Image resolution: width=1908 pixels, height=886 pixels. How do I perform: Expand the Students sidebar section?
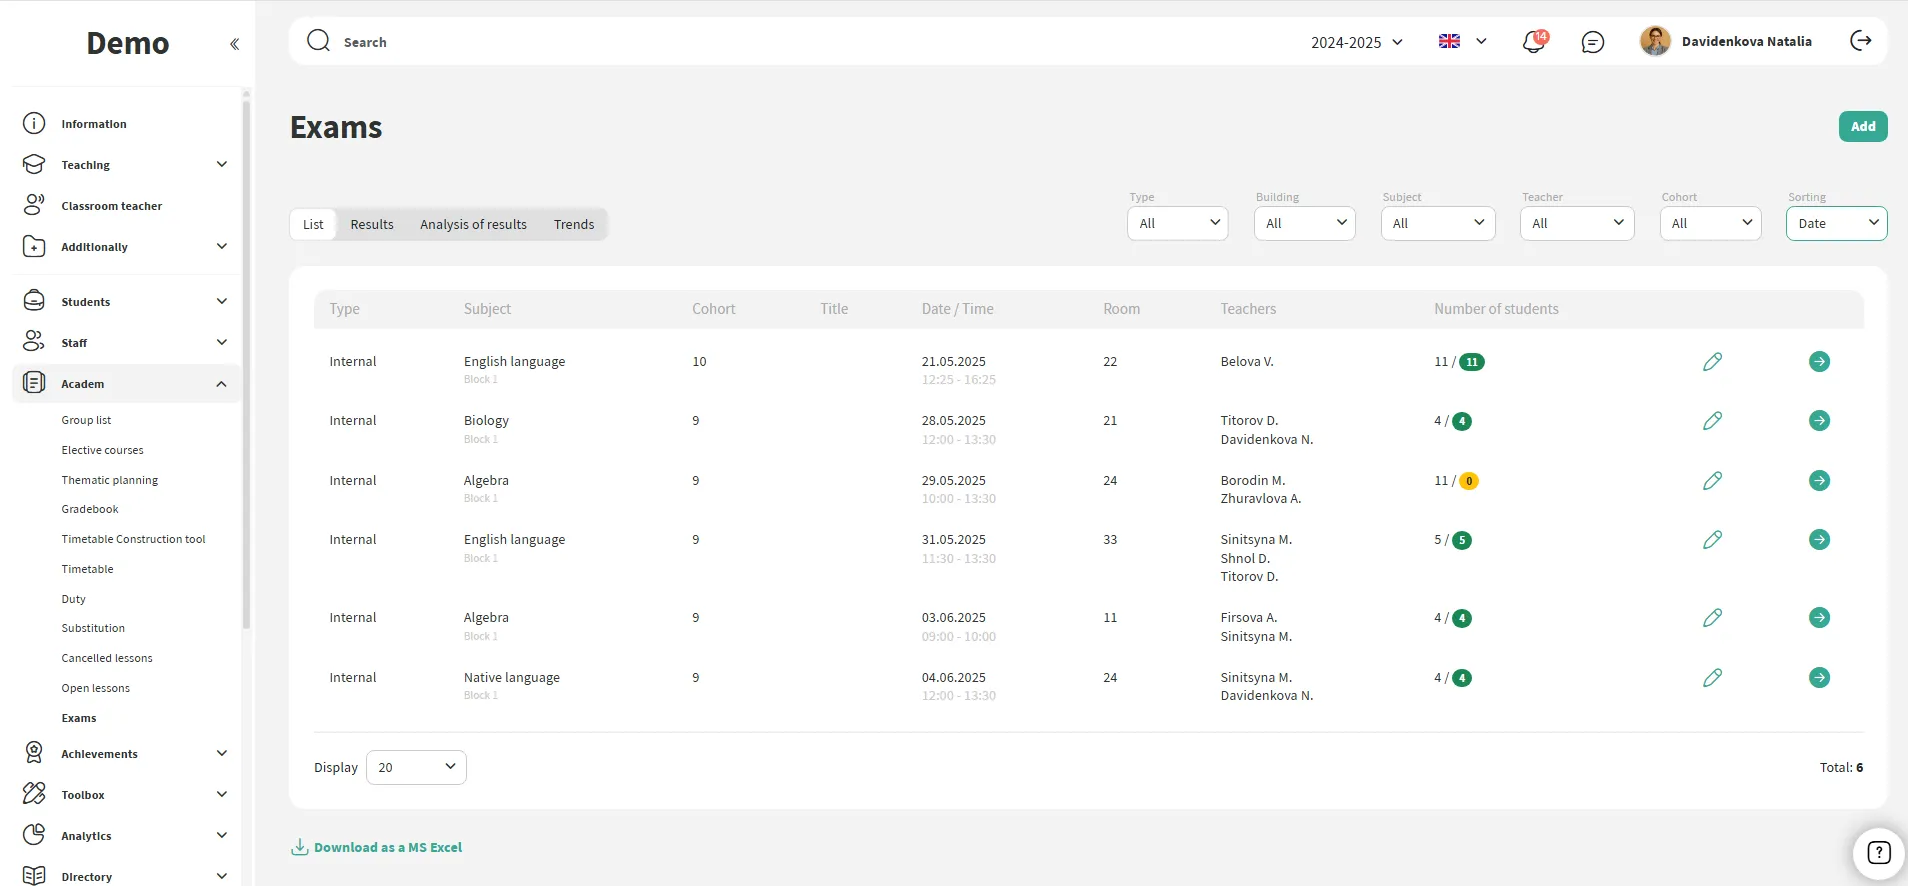[x=221, y=302]
